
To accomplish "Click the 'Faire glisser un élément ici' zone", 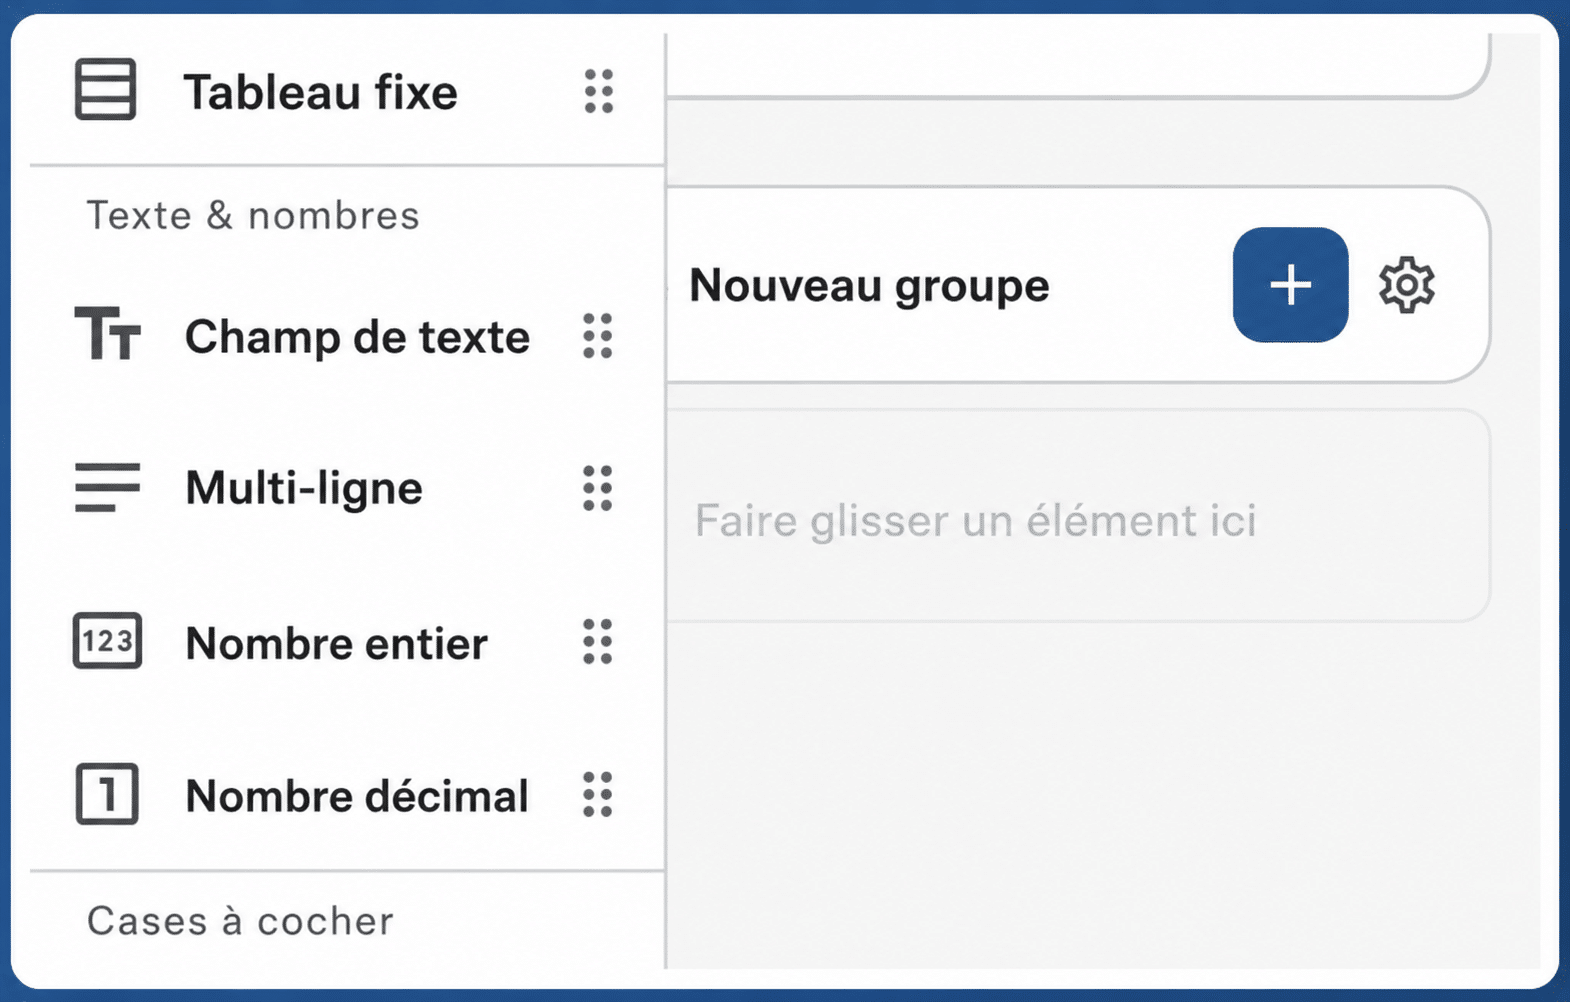I will (1078, 516).
